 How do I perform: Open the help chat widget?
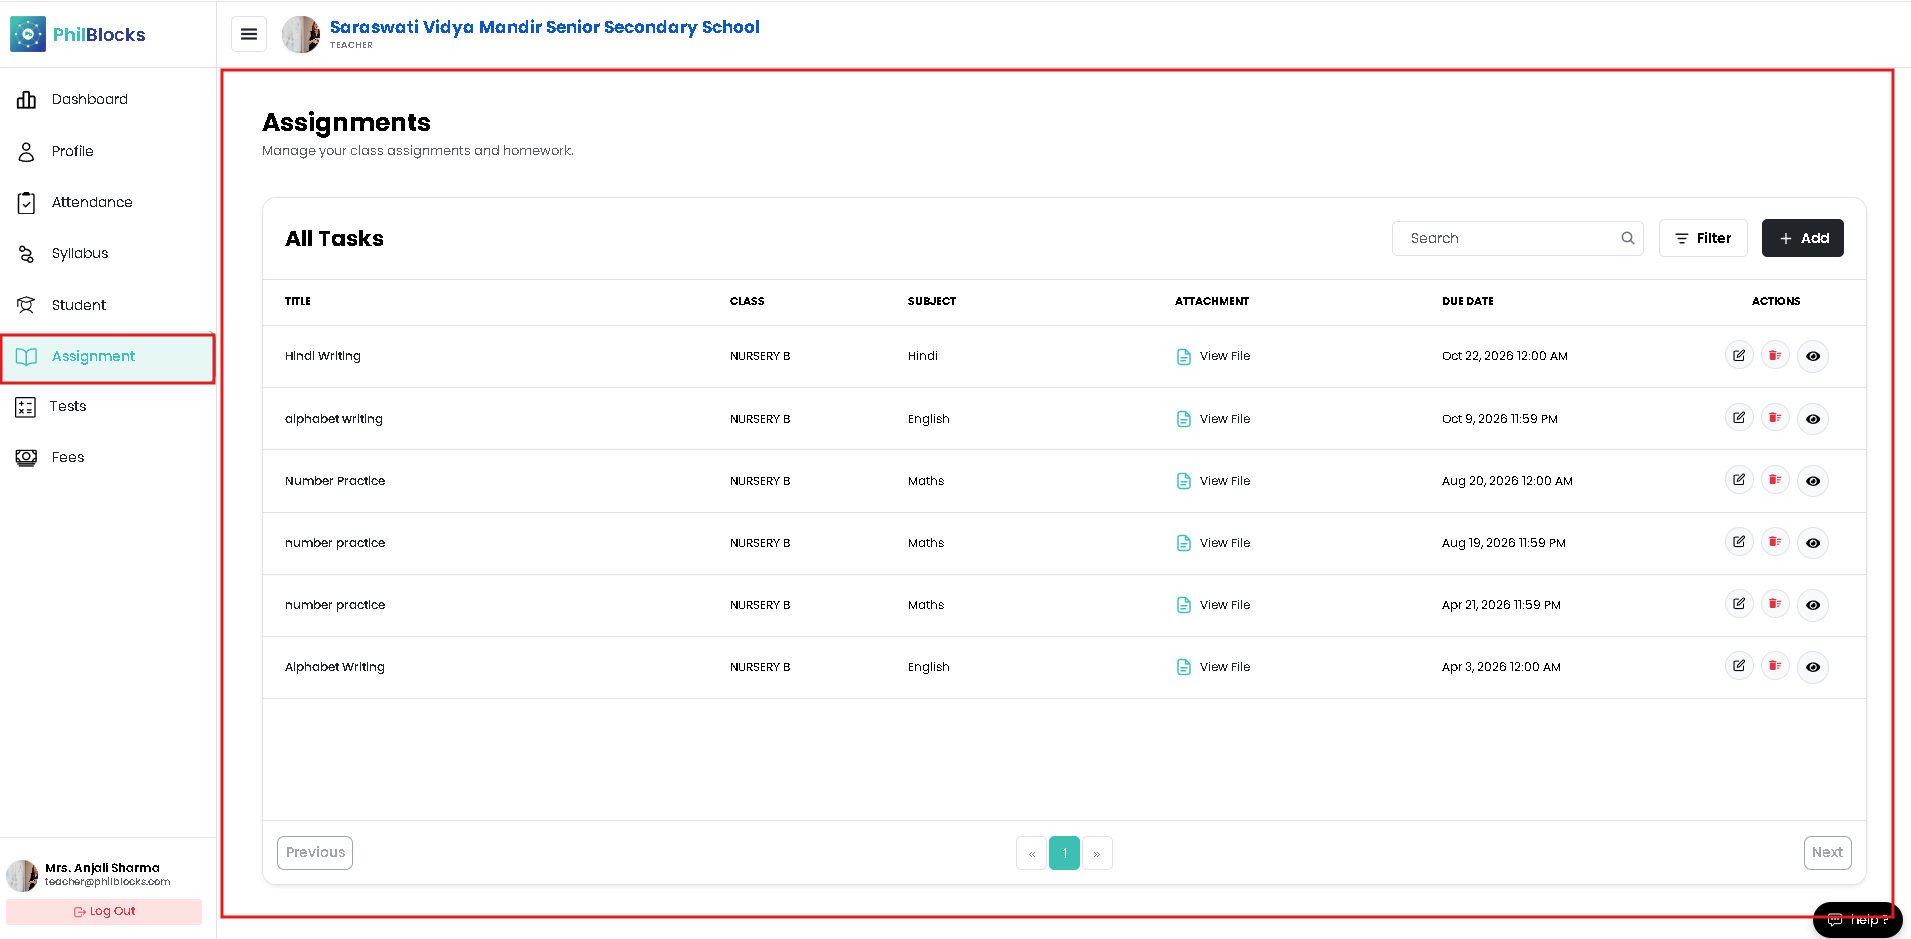point(1858,919)
